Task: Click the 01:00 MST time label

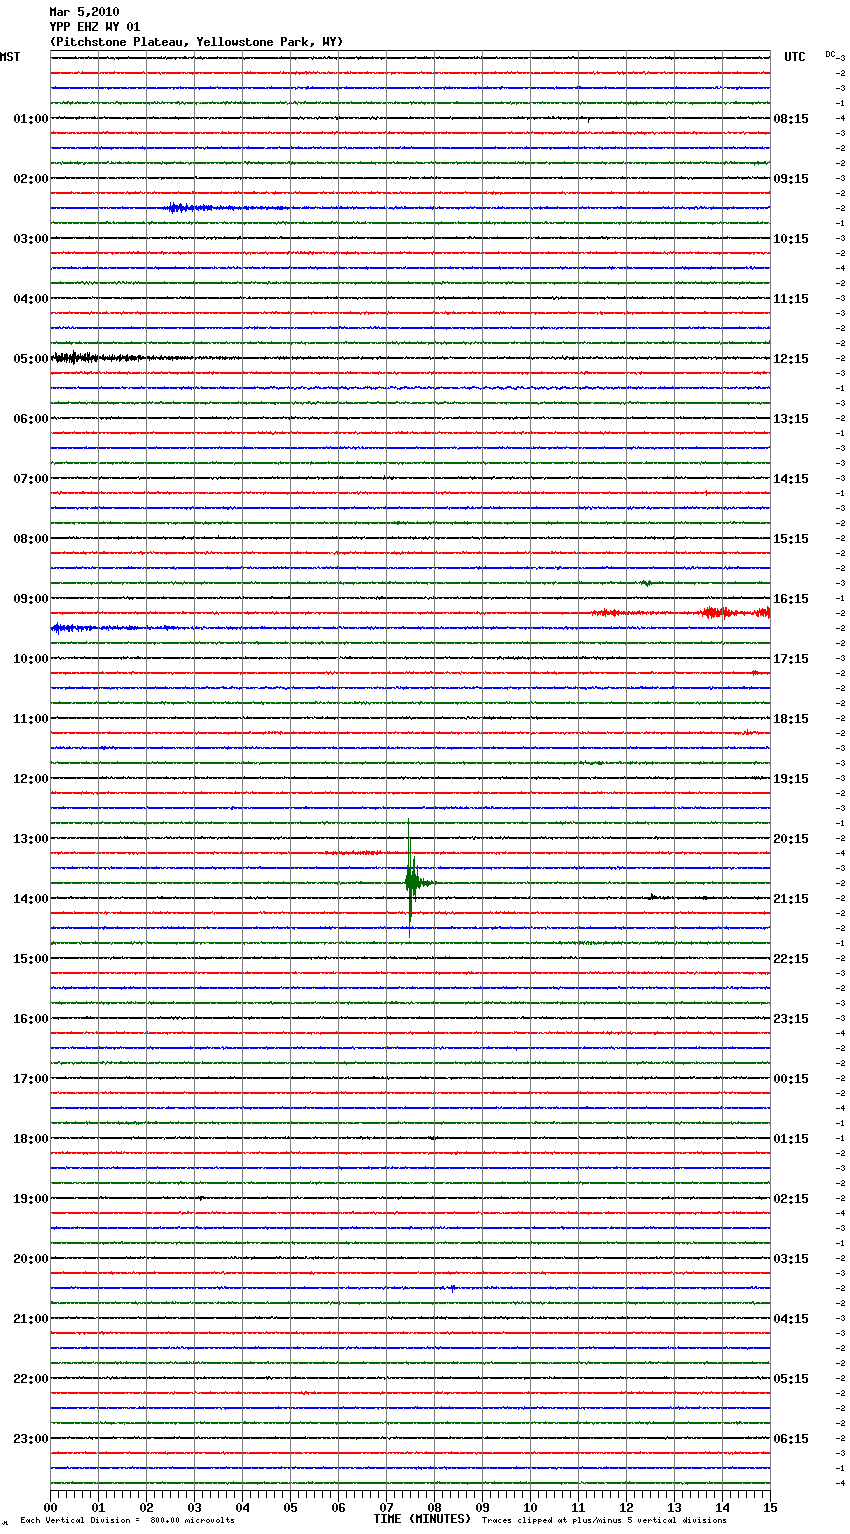Action: click(30, 119)
